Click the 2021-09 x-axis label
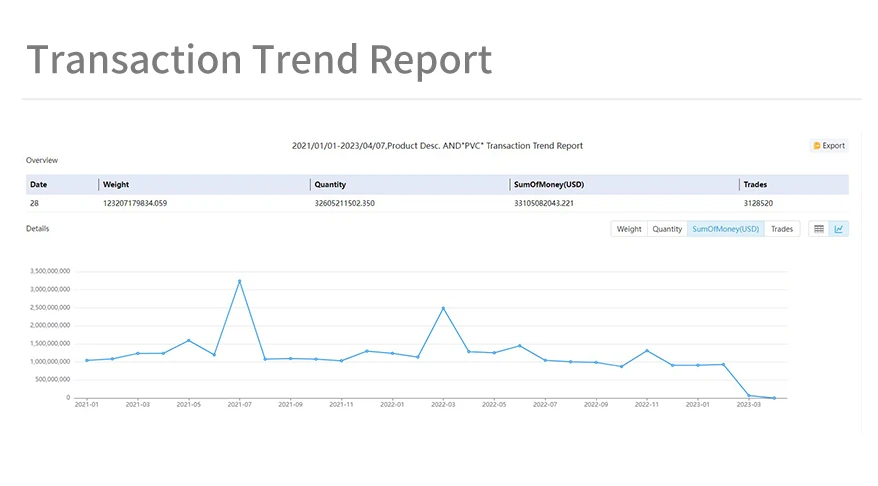This screenshot has width=878, height=486. click(x=291, y=404)
